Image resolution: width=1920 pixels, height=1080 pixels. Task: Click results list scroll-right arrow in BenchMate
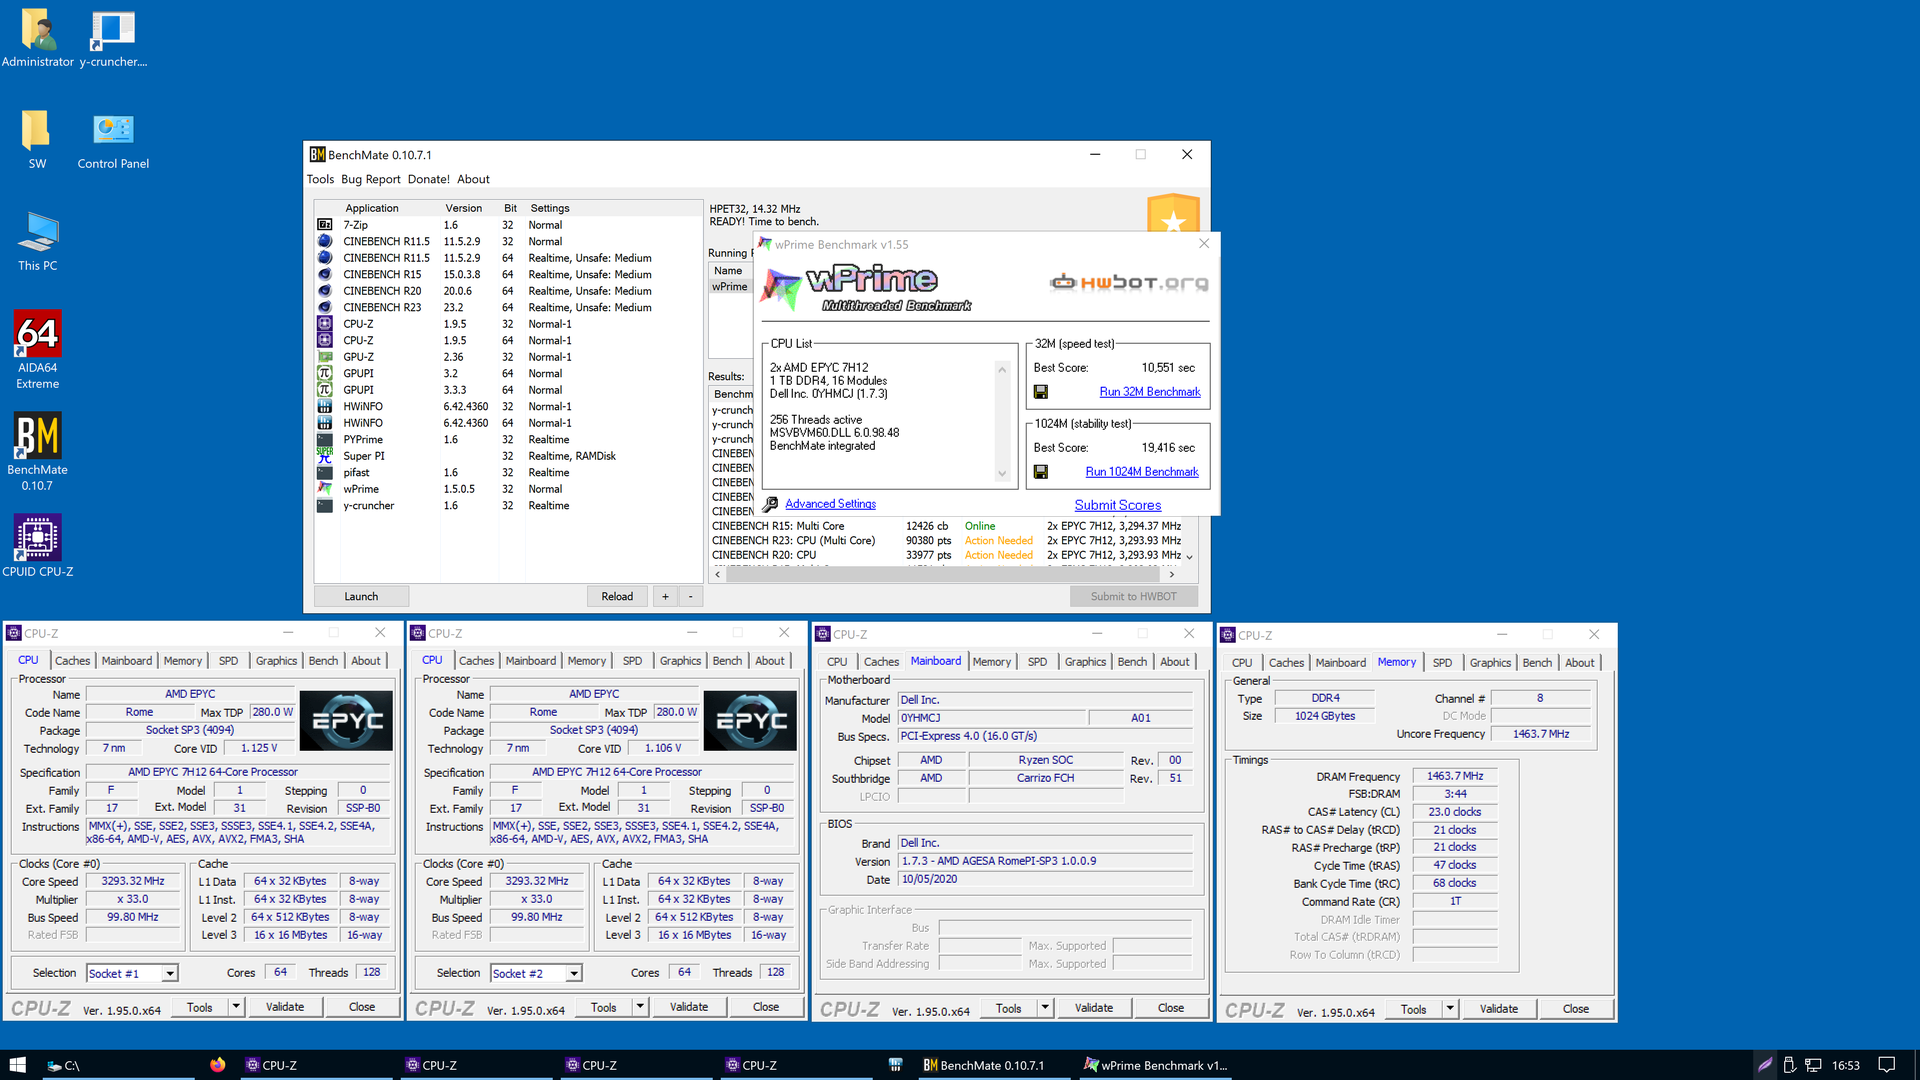tap(1171, 574)
